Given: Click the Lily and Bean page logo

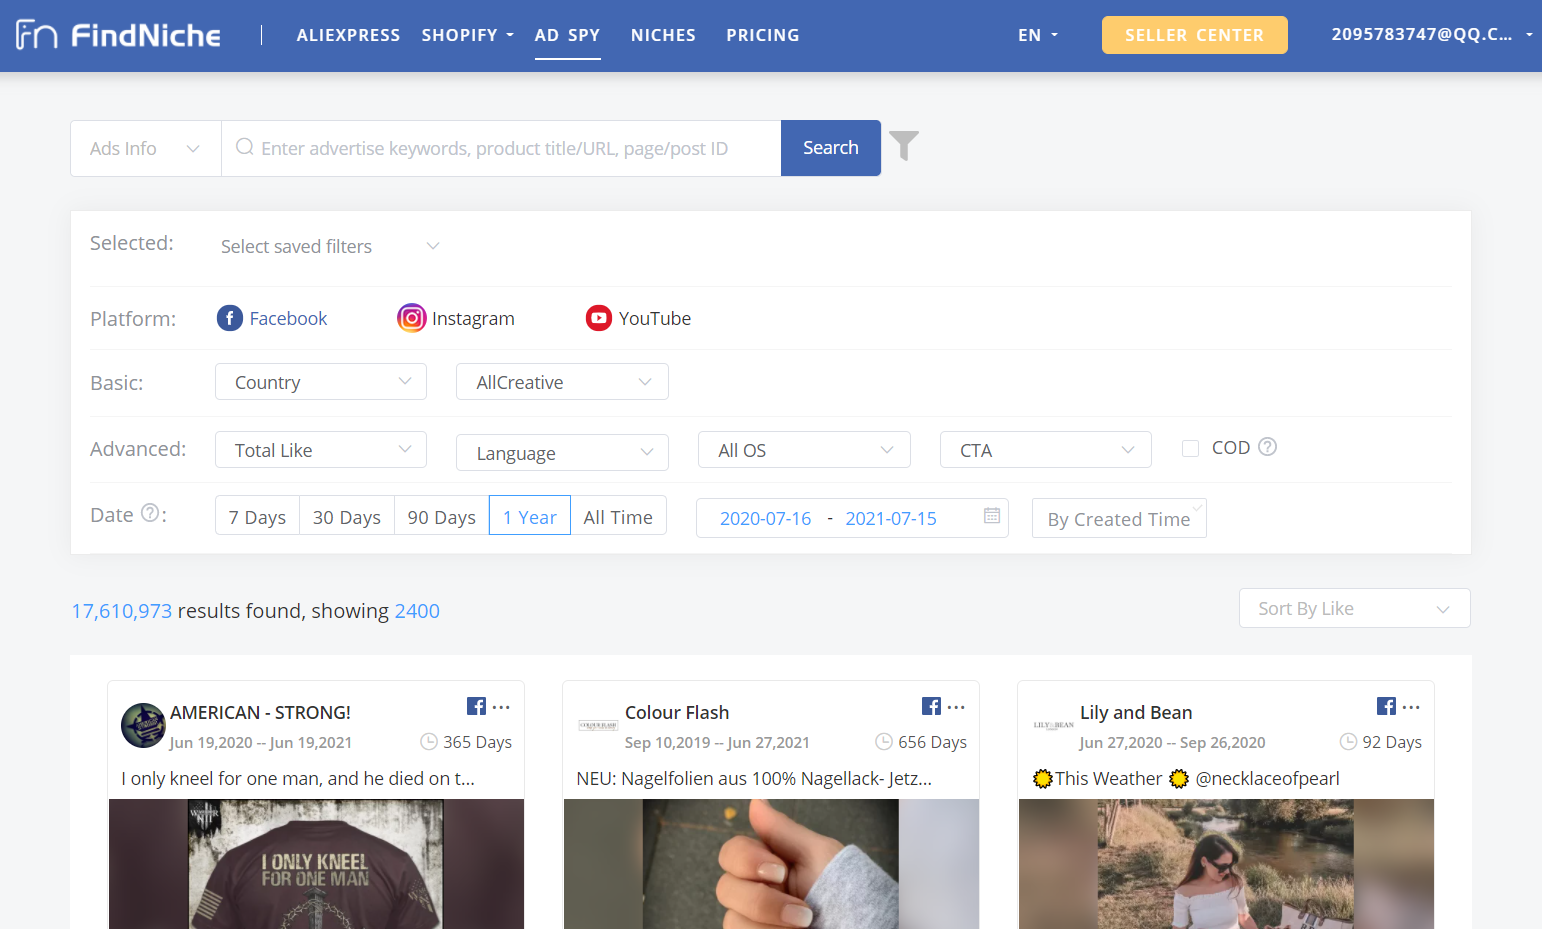Looking at the screenshot, I should (1053, 725).
